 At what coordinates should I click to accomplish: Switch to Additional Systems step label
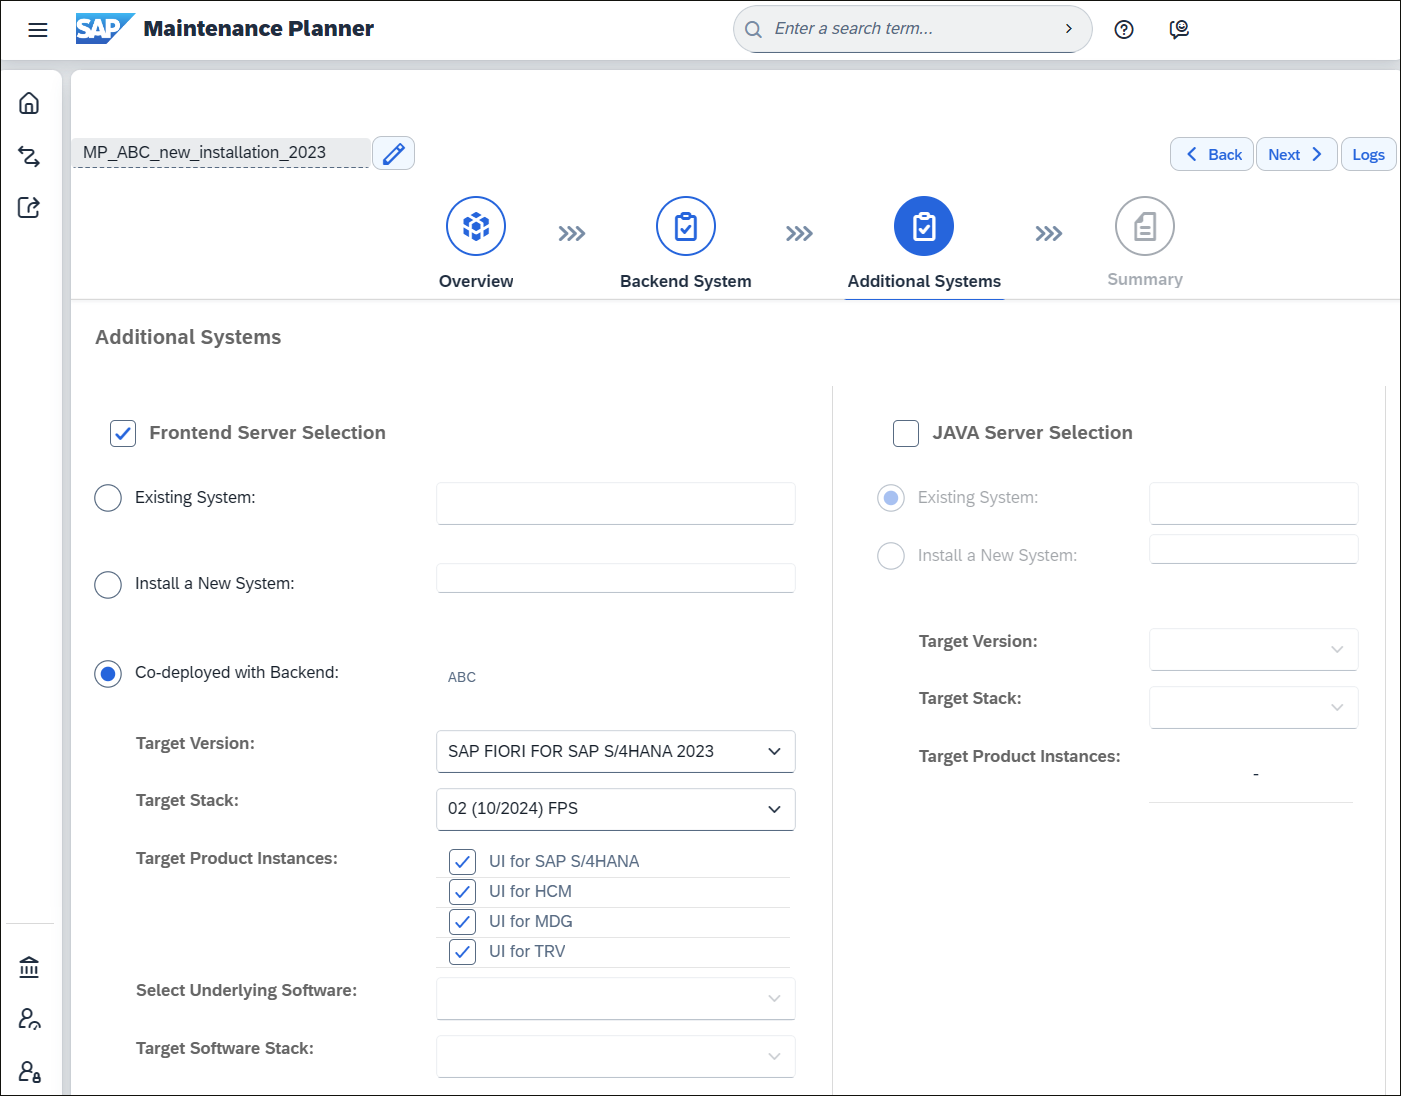924,281
